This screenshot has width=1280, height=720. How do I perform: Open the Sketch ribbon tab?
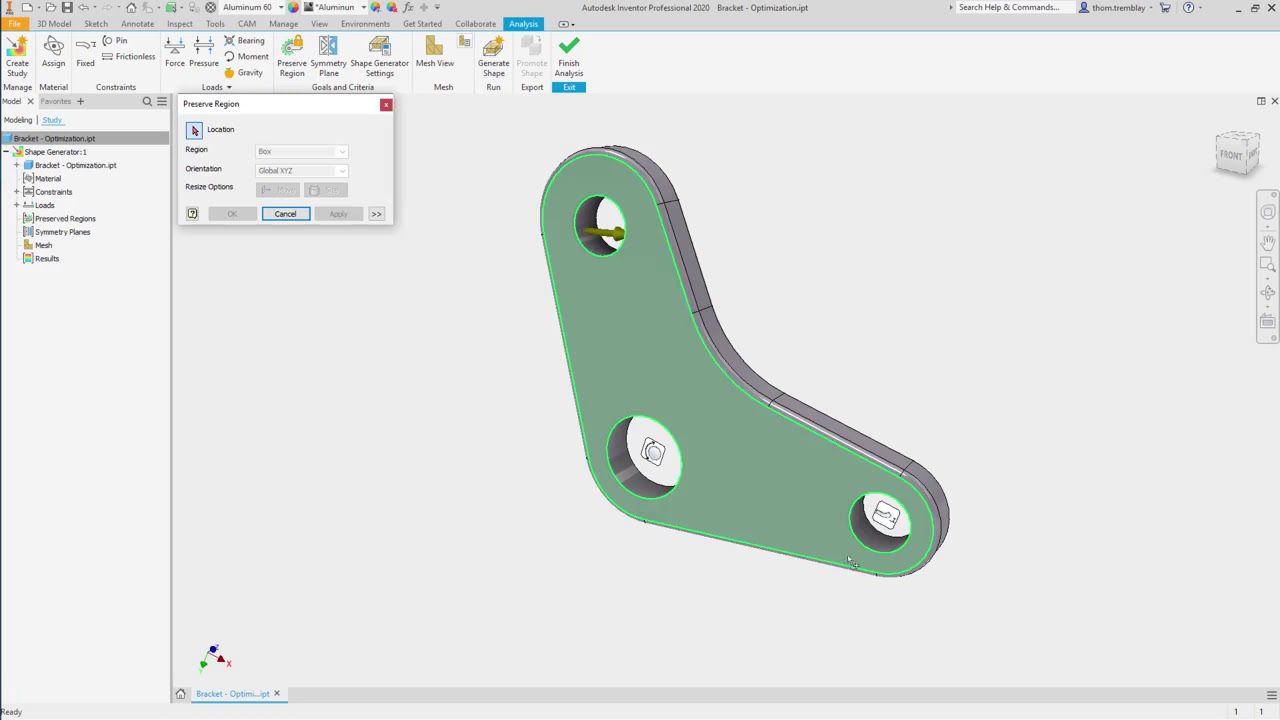click(96, 24)
